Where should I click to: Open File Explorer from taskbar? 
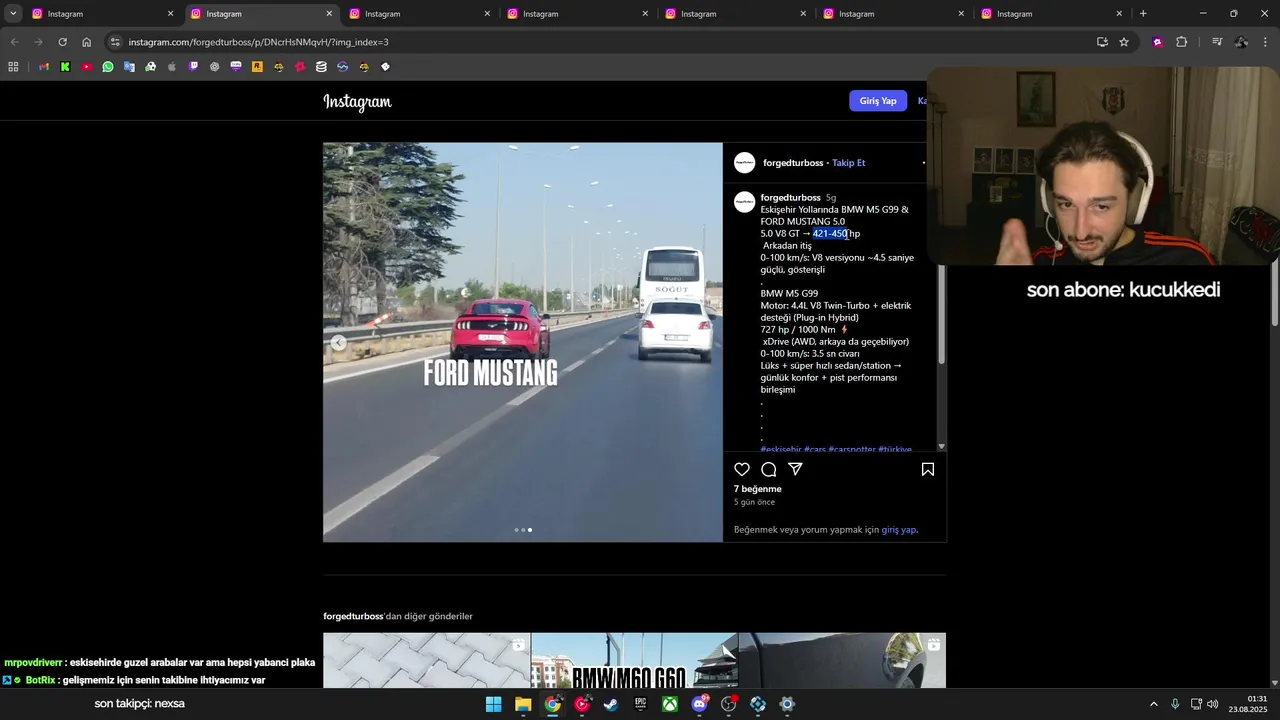pos(523,704)
